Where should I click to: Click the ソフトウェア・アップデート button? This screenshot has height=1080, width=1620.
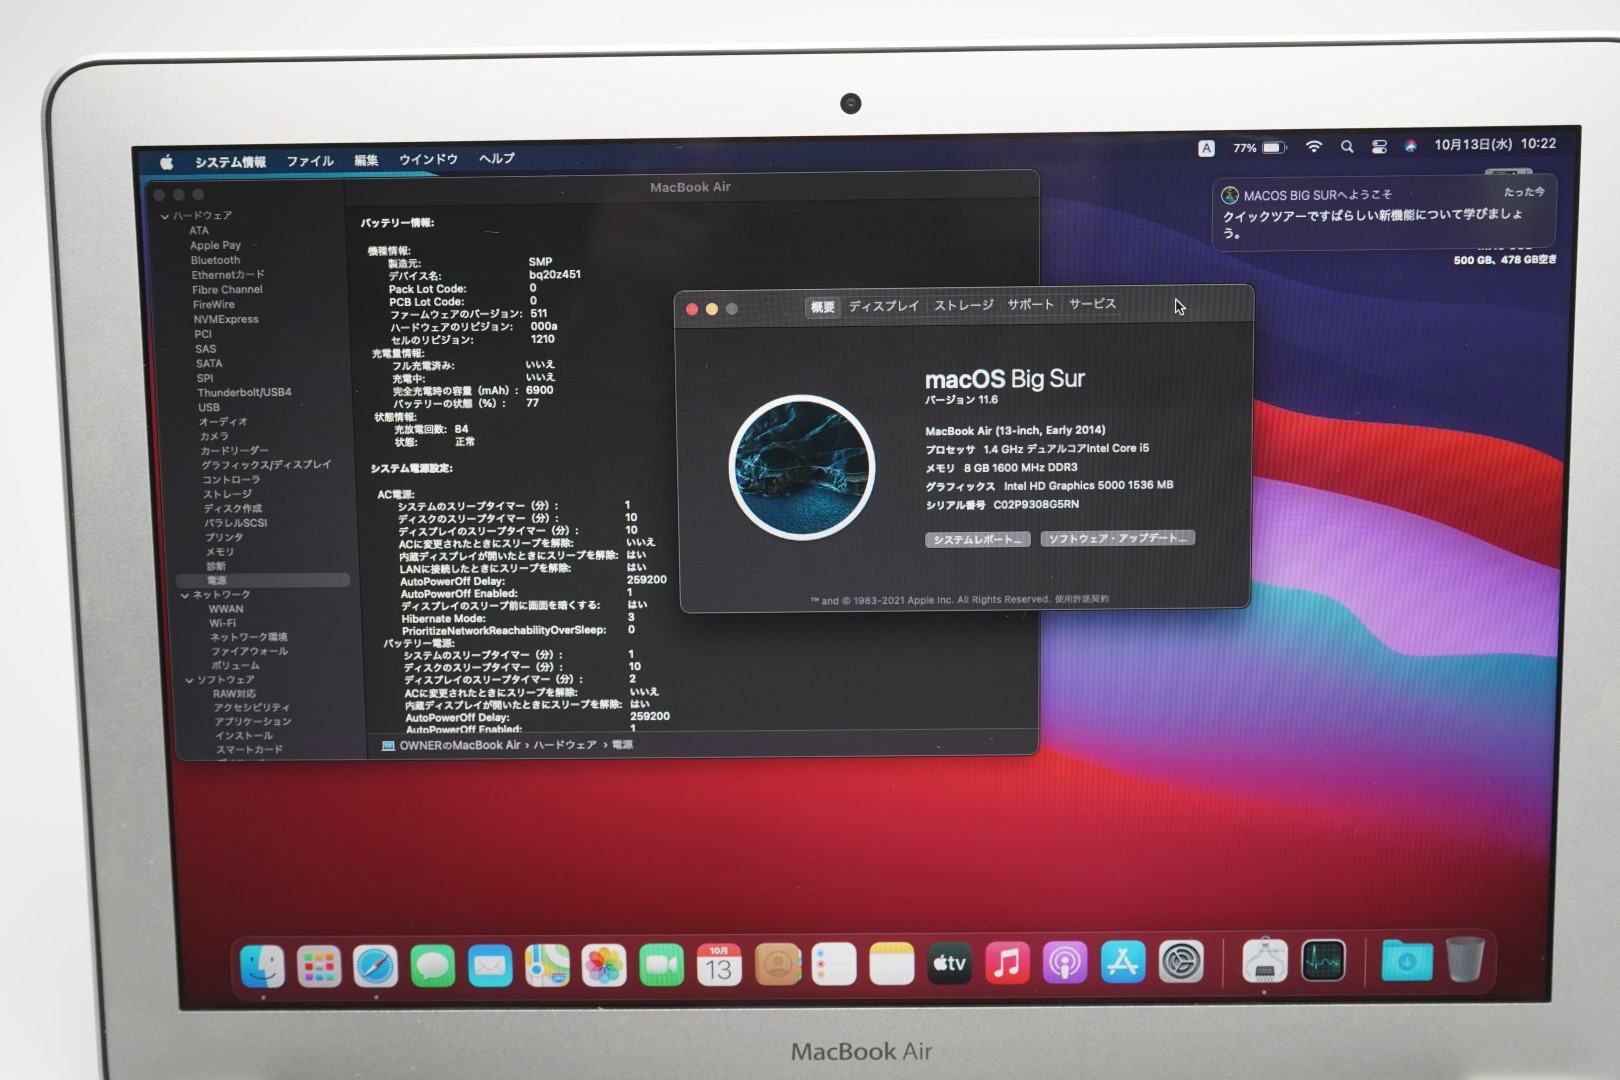pyautogui.click(x=1117, y=538)
